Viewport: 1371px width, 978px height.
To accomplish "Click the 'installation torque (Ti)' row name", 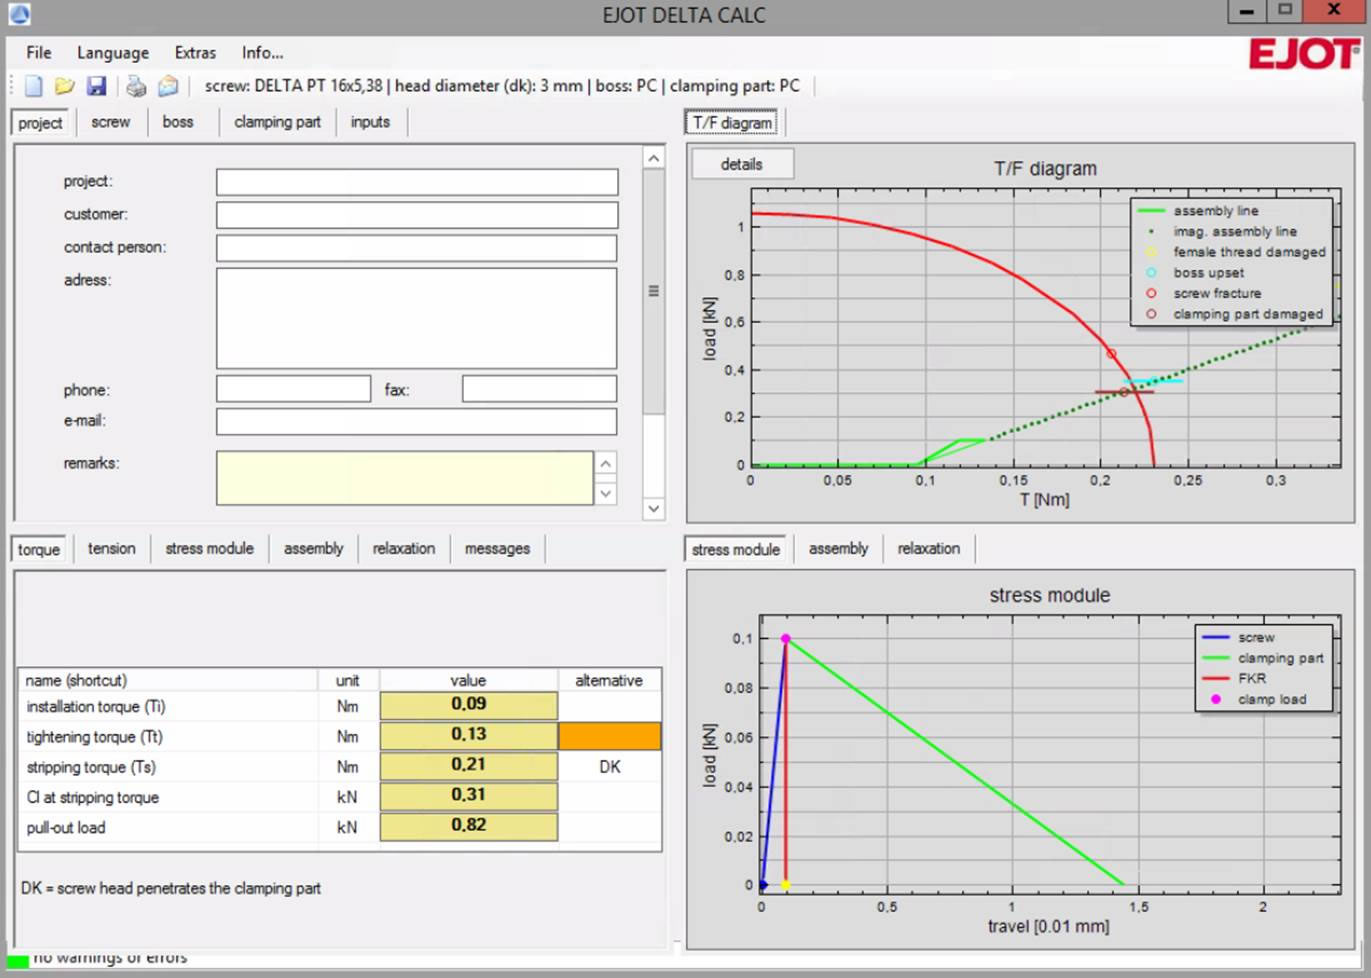I will coord(96,707).
